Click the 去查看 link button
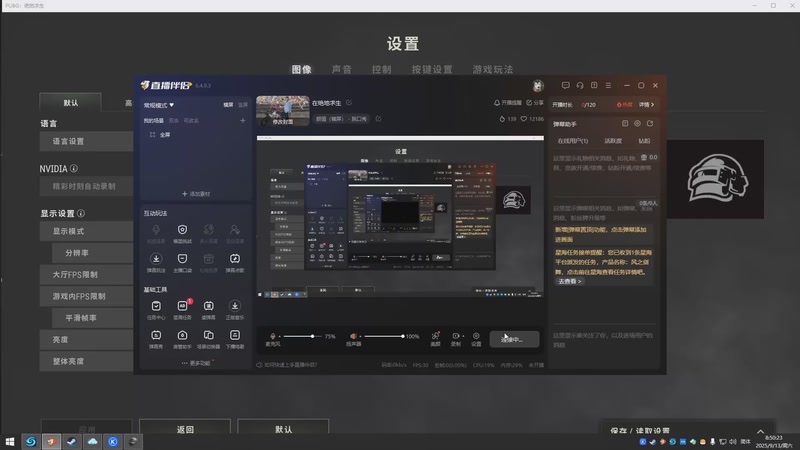Image resolution: width=800 pixels, height=450 pixels. point(569,281)
